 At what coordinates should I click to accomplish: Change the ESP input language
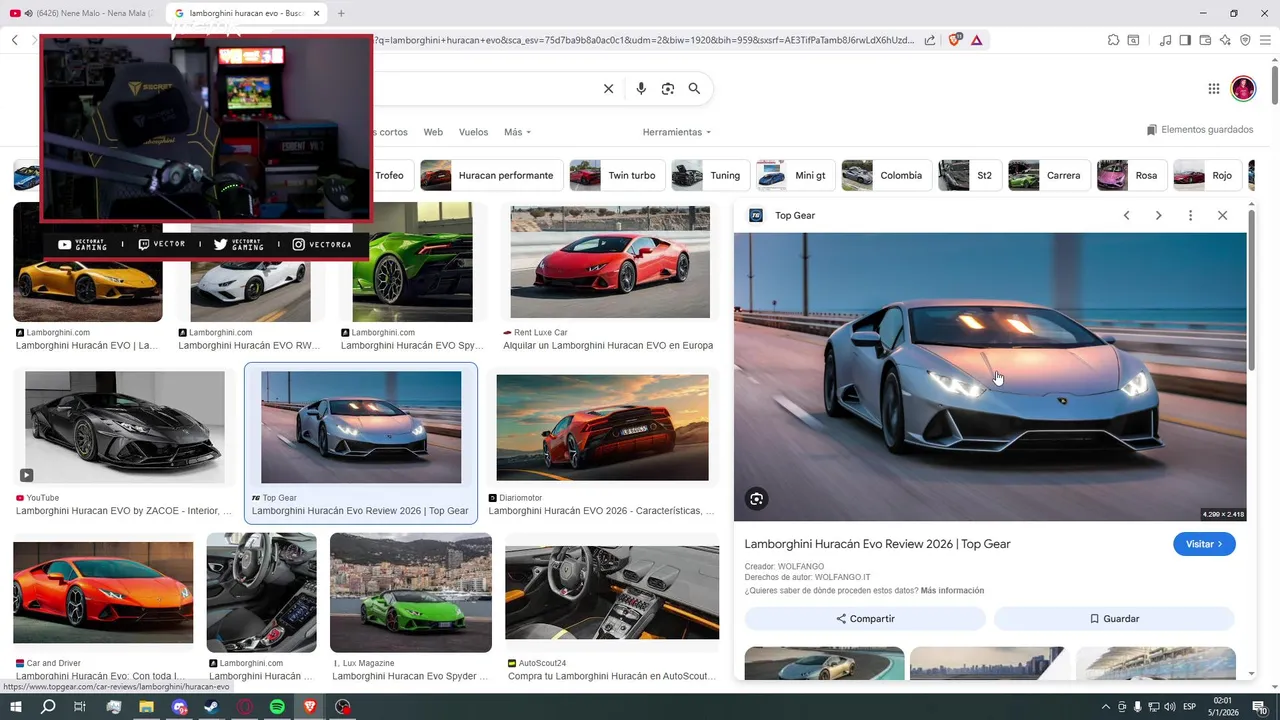pyautogui.click(x=1189, y=707)
